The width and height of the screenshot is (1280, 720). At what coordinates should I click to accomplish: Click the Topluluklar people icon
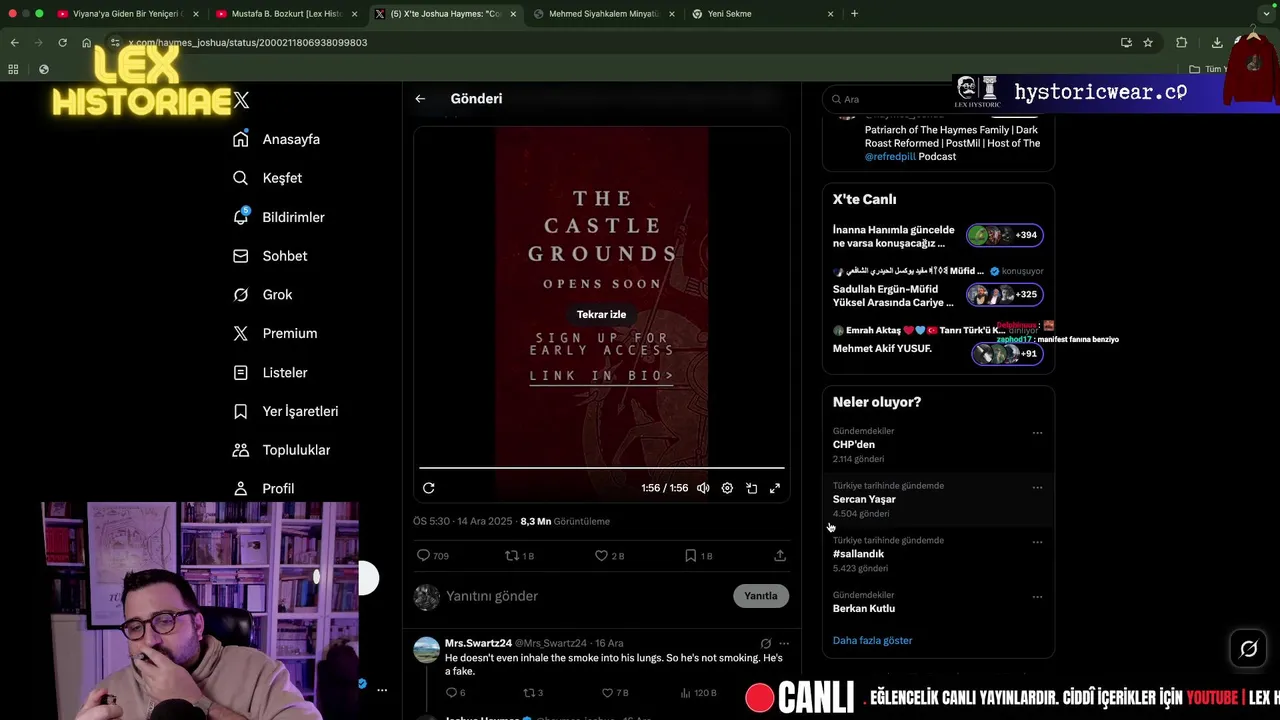click(240, 450)
